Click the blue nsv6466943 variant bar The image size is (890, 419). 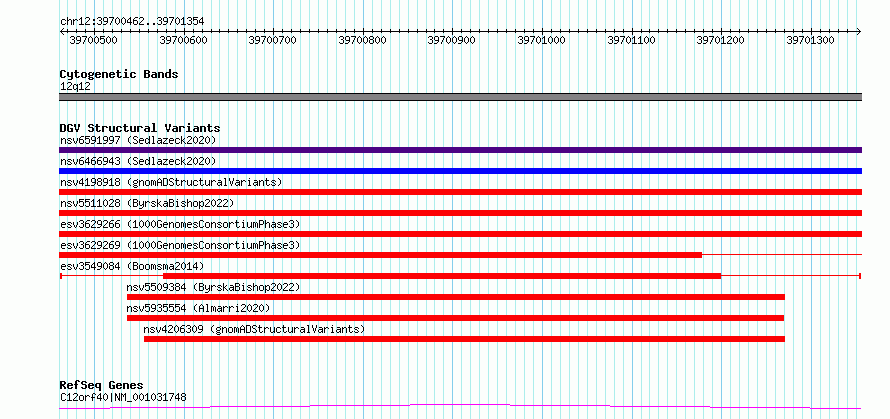pyautogui.click(x=460, y=171)
